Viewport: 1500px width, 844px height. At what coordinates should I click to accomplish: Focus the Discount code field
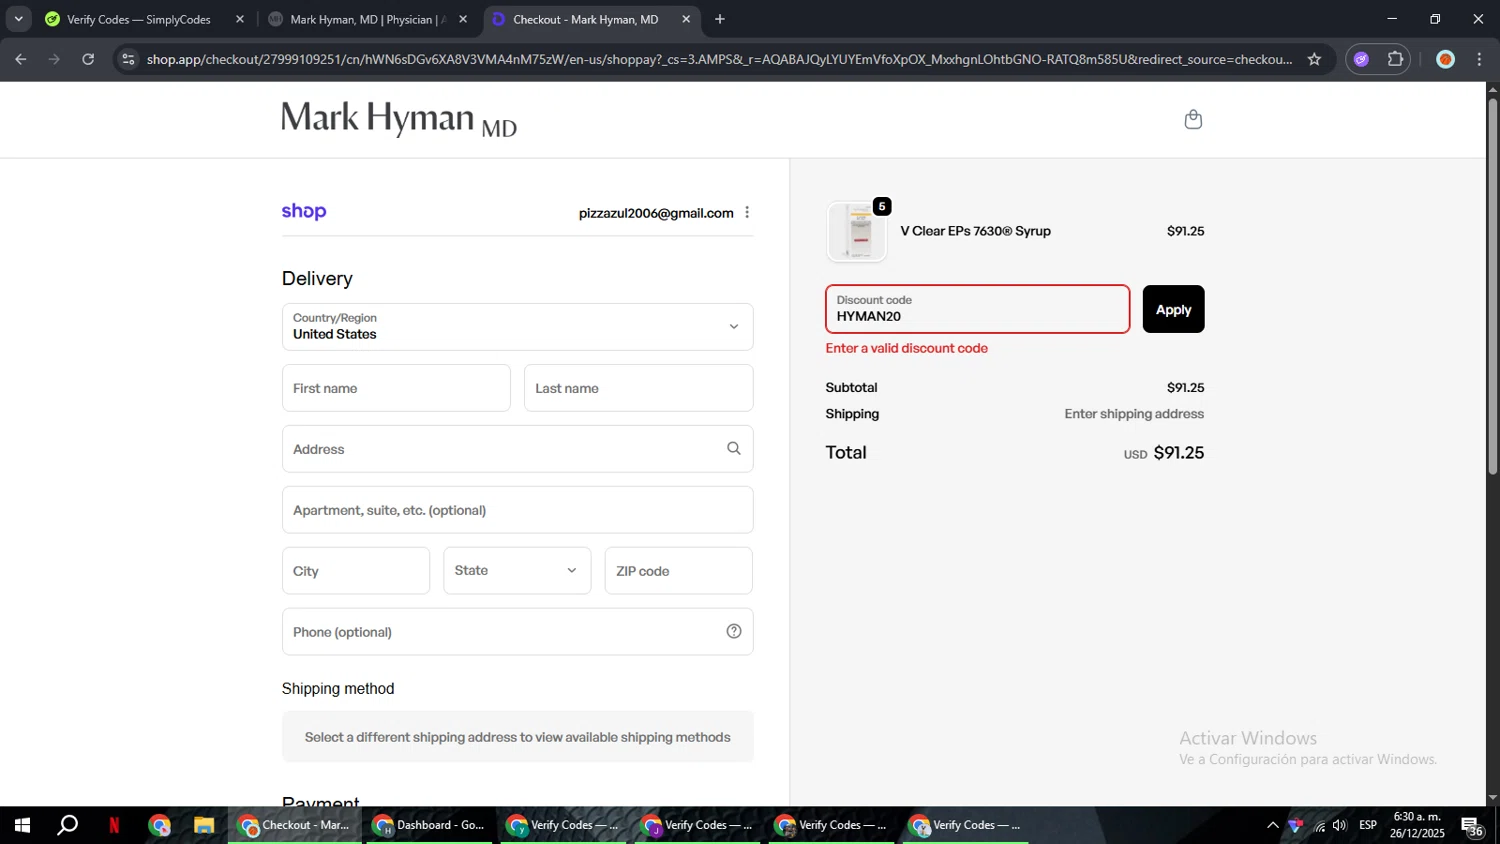977,309
